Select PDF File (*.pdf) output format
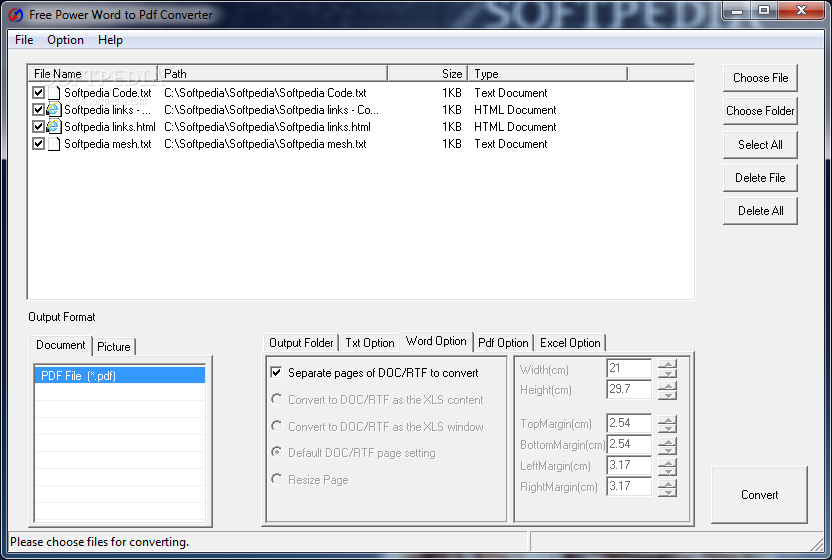Image resolution: width=832 pixels, height=560 pixels. pos(120,375)
